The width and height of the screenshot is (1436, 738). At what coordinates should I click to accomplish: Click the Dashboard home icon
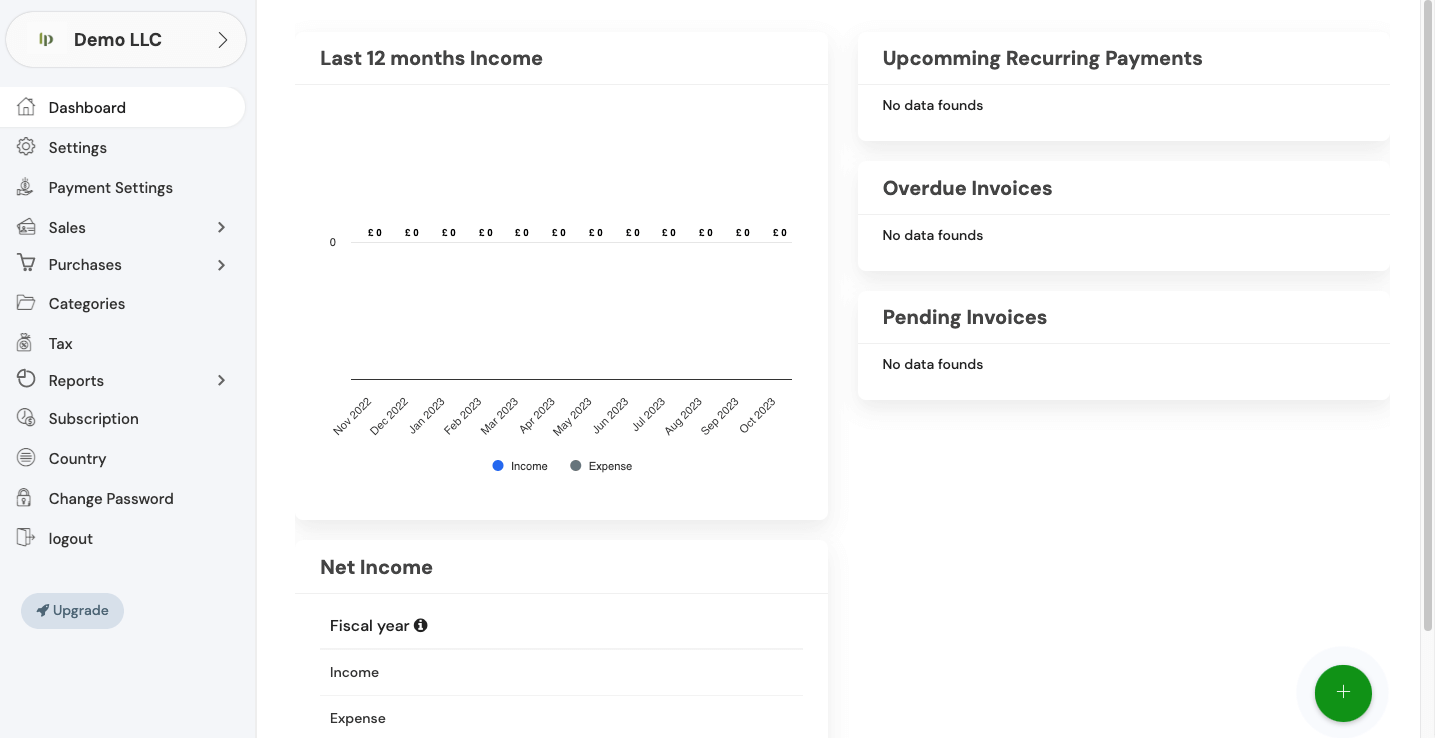27,107
